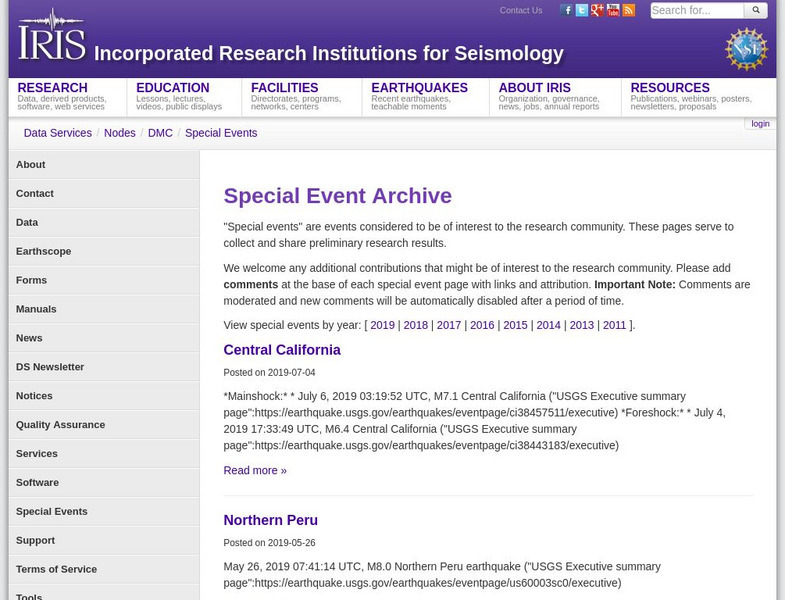Focus the 'Search for...' field
The height and width of the screenshot is (600, 785).
(697, 10)
